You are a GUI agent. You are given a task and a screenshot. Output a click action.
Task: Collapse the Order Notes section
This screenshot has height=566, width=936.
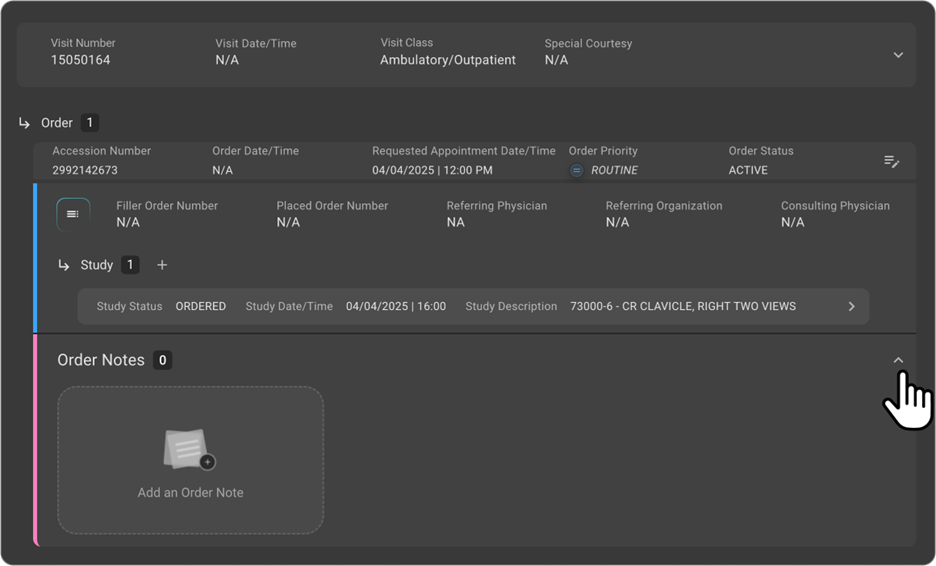tap(897, 360)
